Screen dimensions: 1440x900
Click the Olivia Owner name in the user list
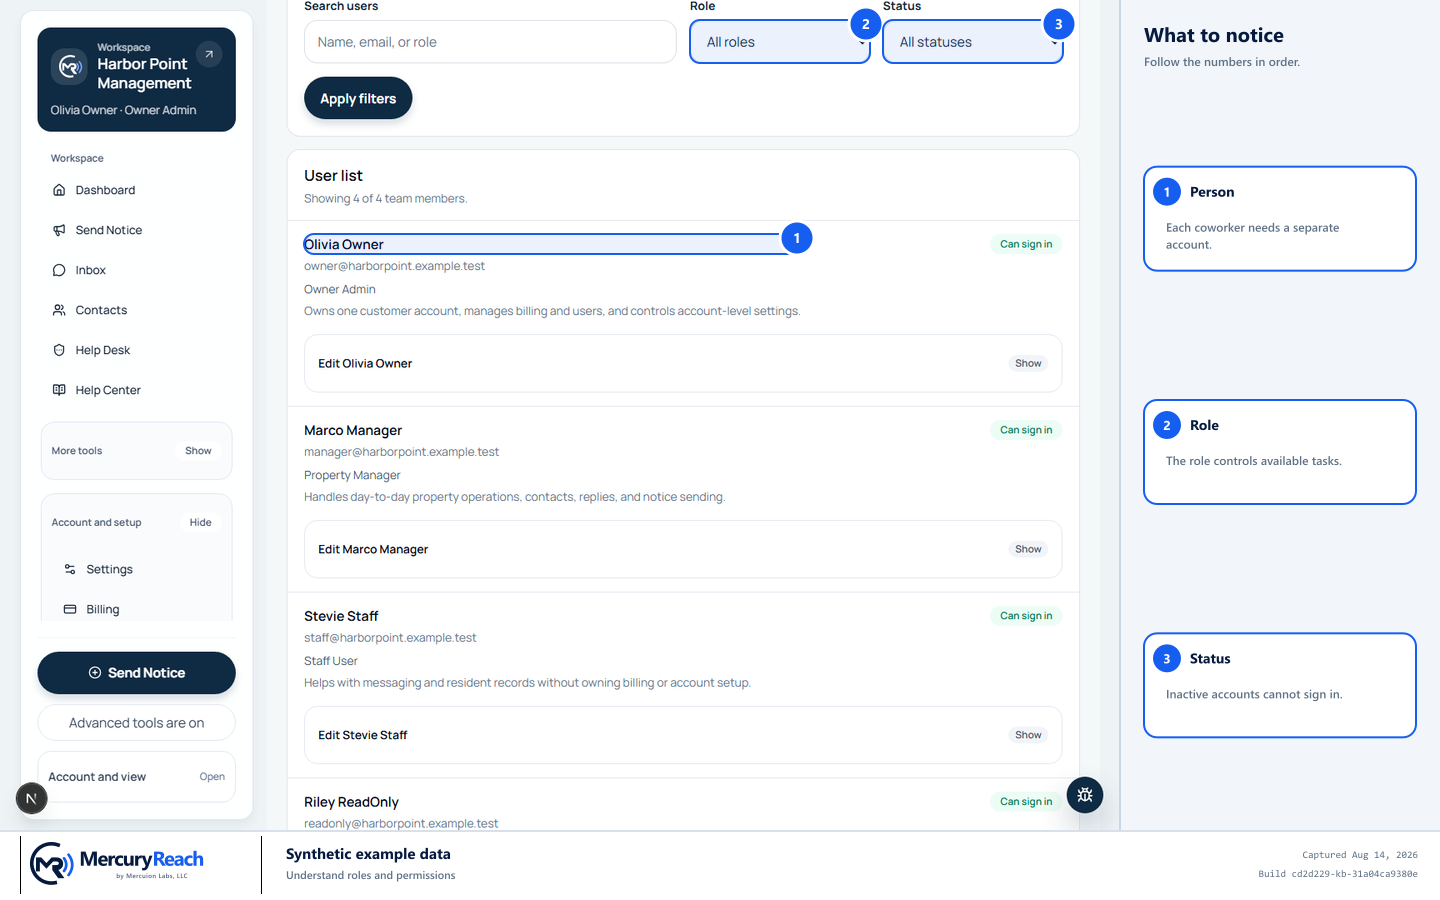tap(344, 244)
